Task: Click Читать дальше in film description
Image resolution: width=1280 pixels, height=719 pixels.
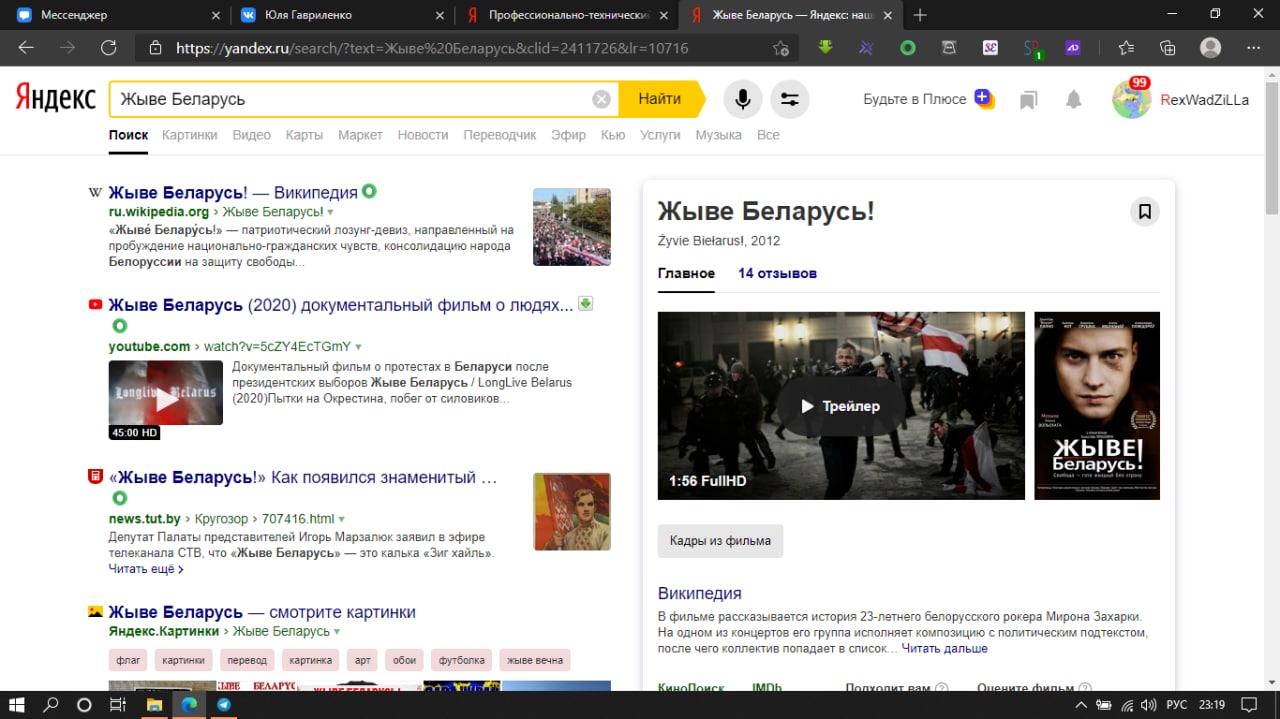Action: click(944, 649)
